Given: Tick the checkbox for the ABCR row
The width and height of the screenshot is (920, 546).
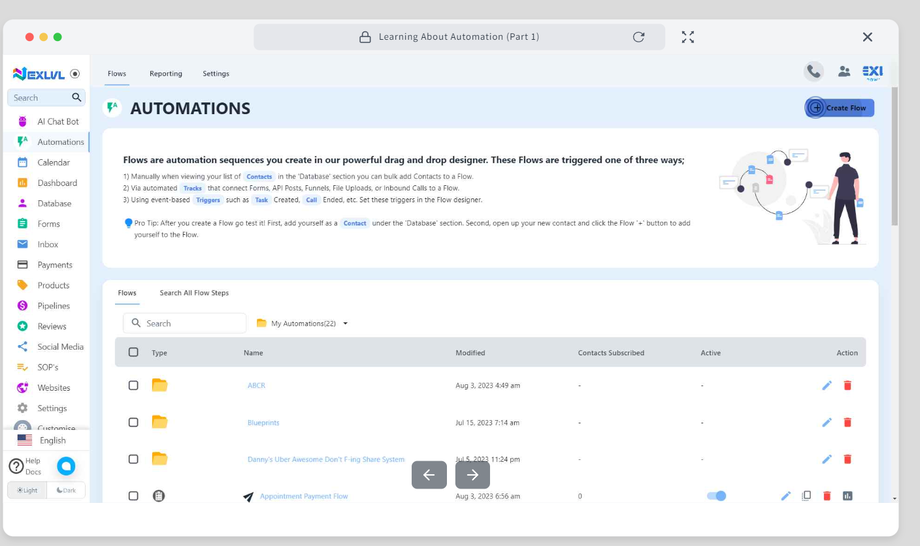Looking at the screenshot, I should coord(133,385).
